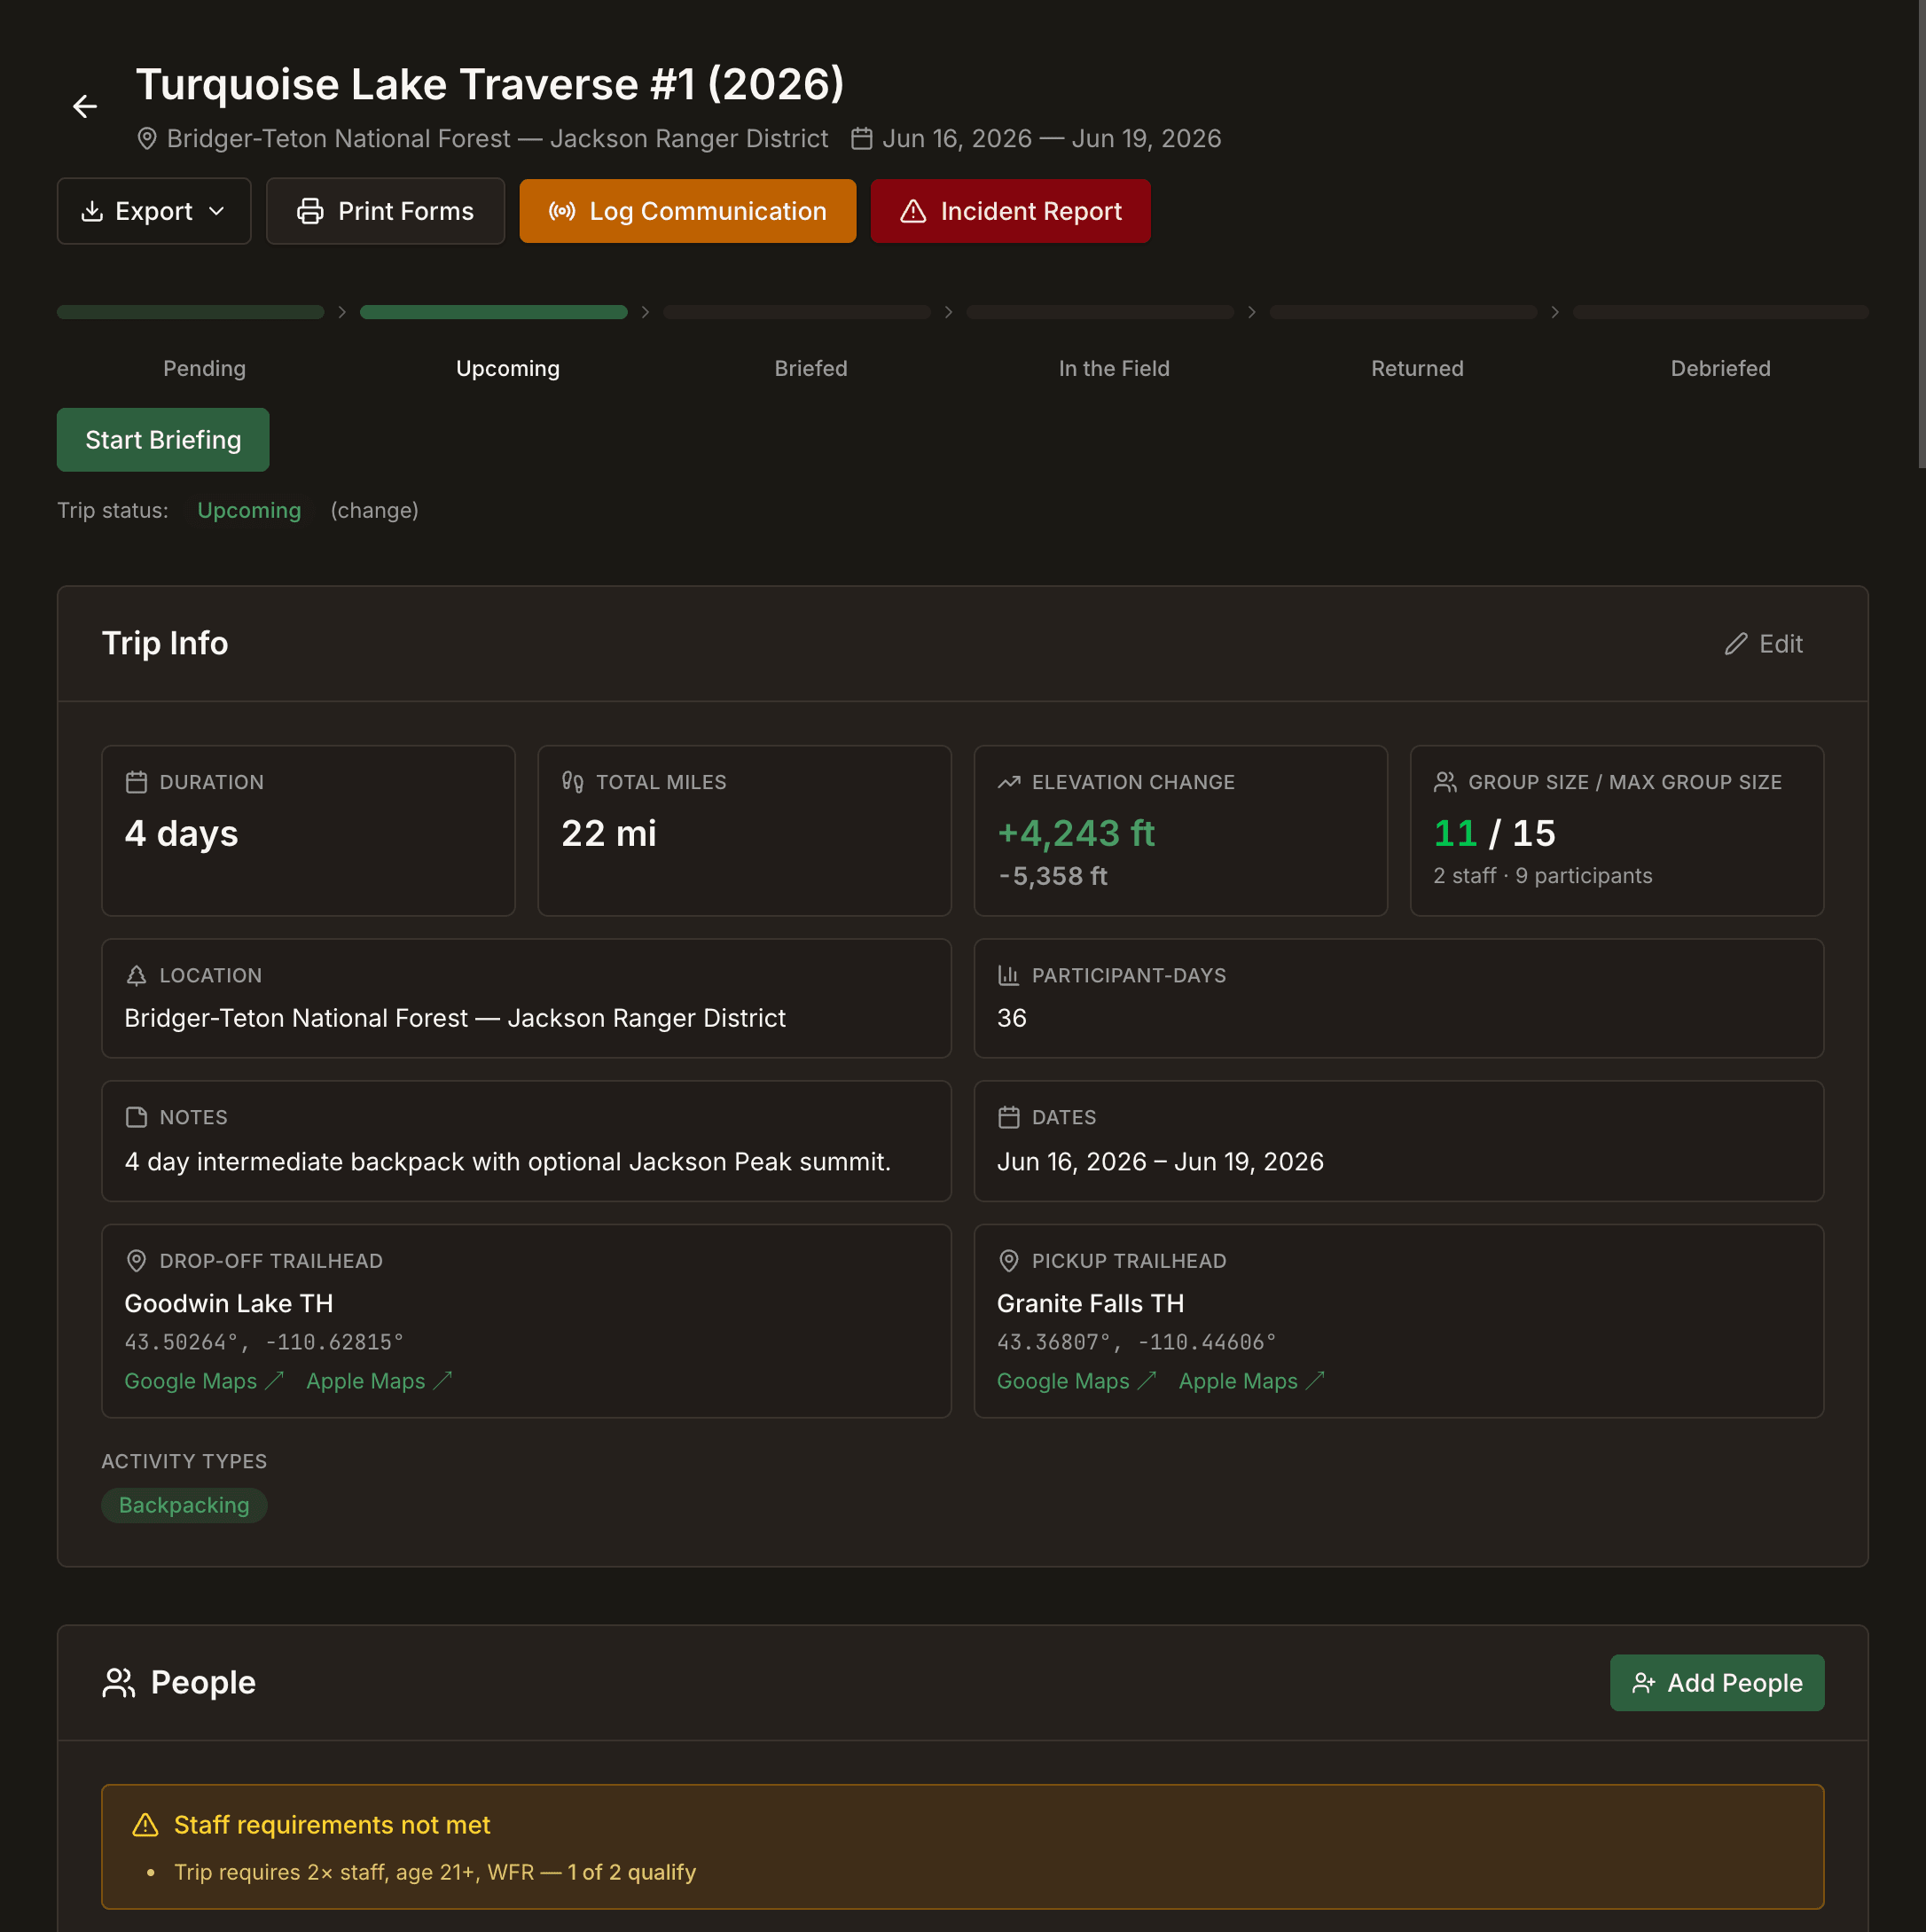Click the Duration calendar icon
The height and width of the screenshot is (1932, 1926).
pos(136,782)
